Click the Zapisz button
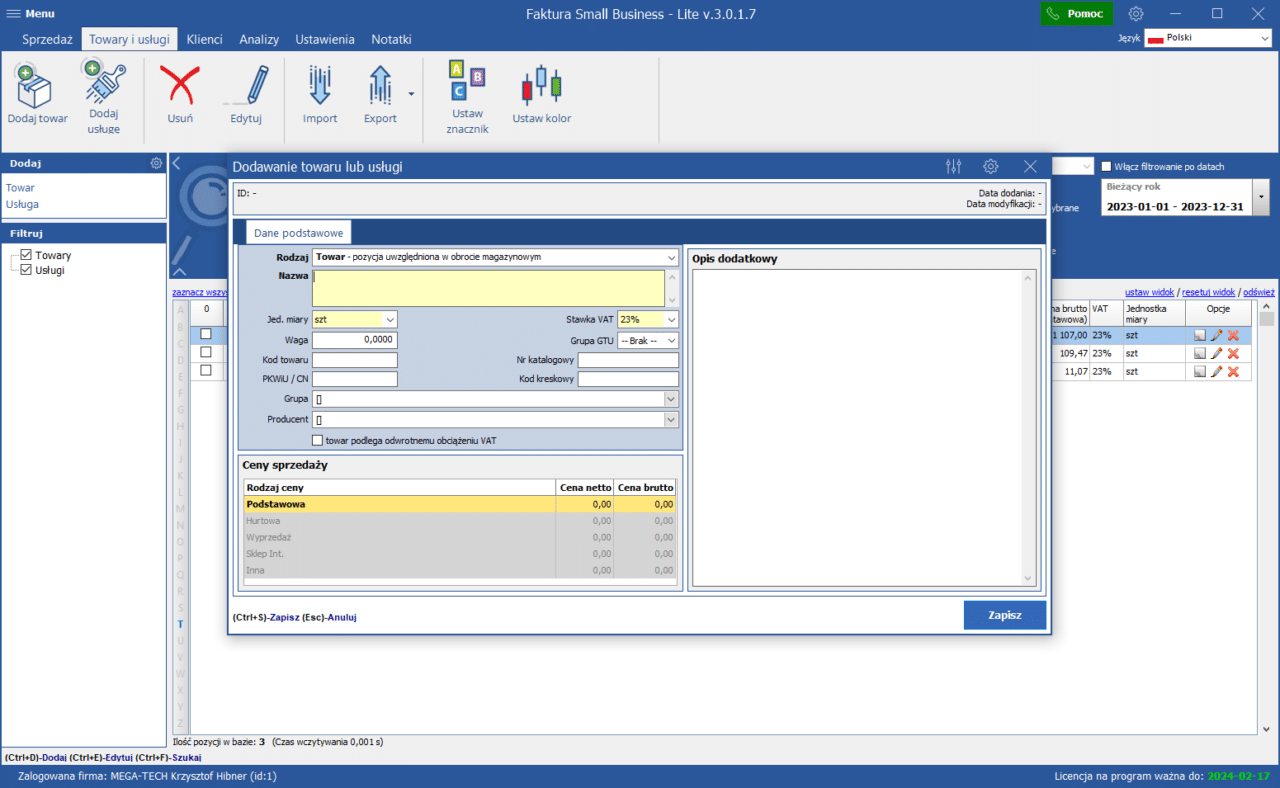1280x788 pixels. pyautogui.click(x=1005, y=615)
